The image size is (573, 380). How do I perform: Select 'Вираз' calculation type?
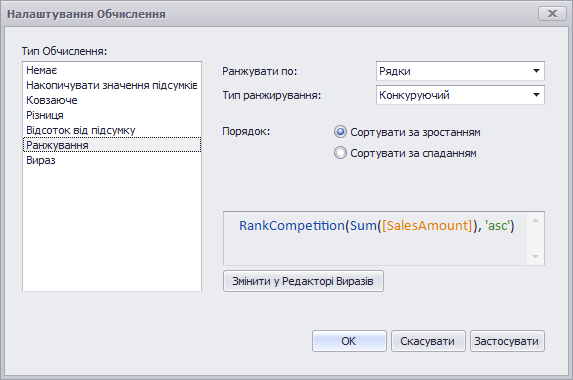point(112,160)
